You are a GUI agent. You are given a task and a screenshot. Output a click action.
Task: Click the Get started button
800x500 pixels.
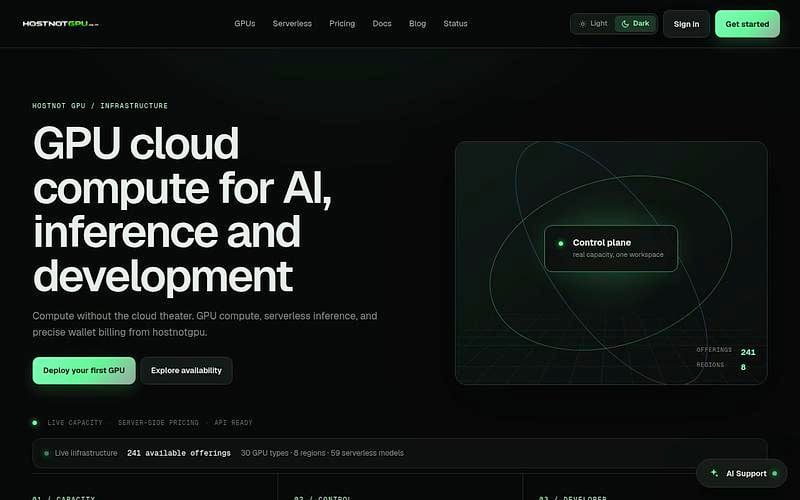(747, 24)
